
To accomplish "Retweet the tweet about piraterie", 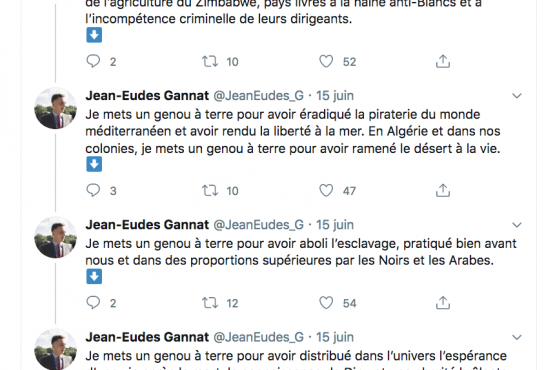I will 210,190.
